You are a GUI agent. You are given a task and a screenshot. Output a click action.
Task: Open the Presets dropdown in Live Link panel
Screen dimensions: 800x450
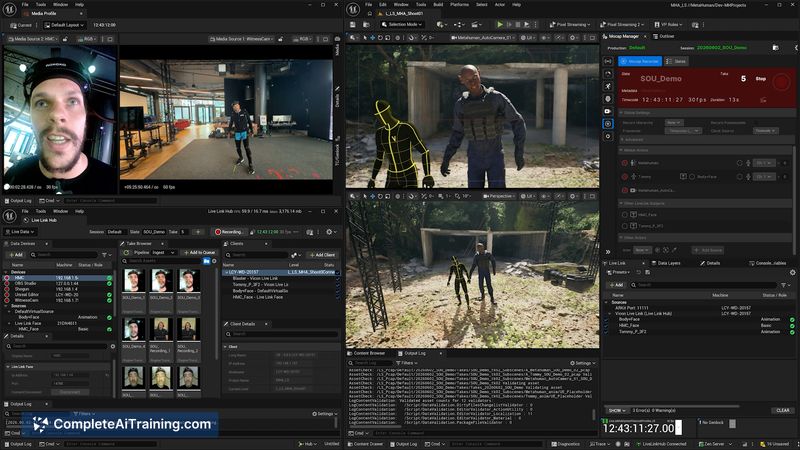619,272
